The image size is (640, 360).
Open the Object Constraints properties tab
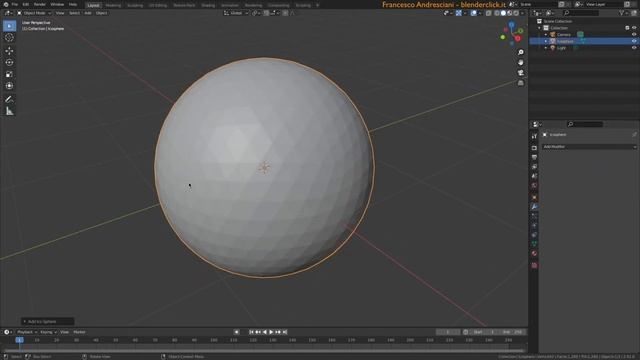[534, 235]
